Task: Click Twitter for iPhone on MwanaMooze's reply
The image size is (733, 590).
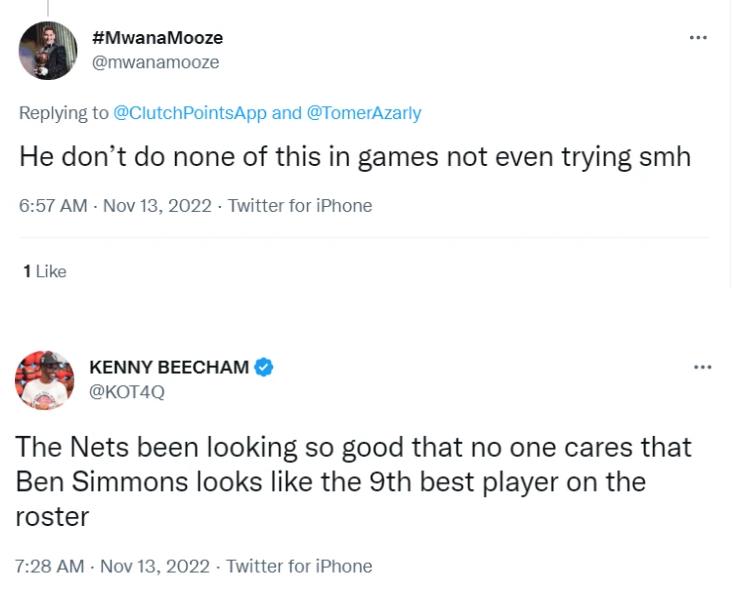Action: click(x=300, y=206)
